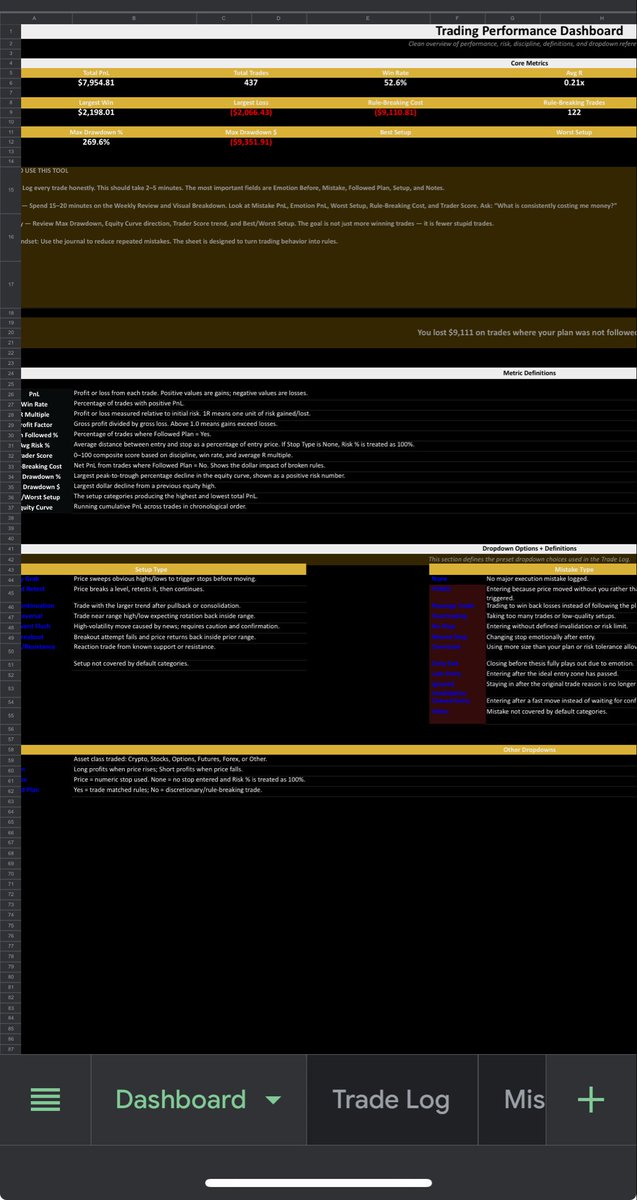Switch to the Trade Log sheet tab
This screenshot has width=637, height=1200.
click(x=390, y=1100)
